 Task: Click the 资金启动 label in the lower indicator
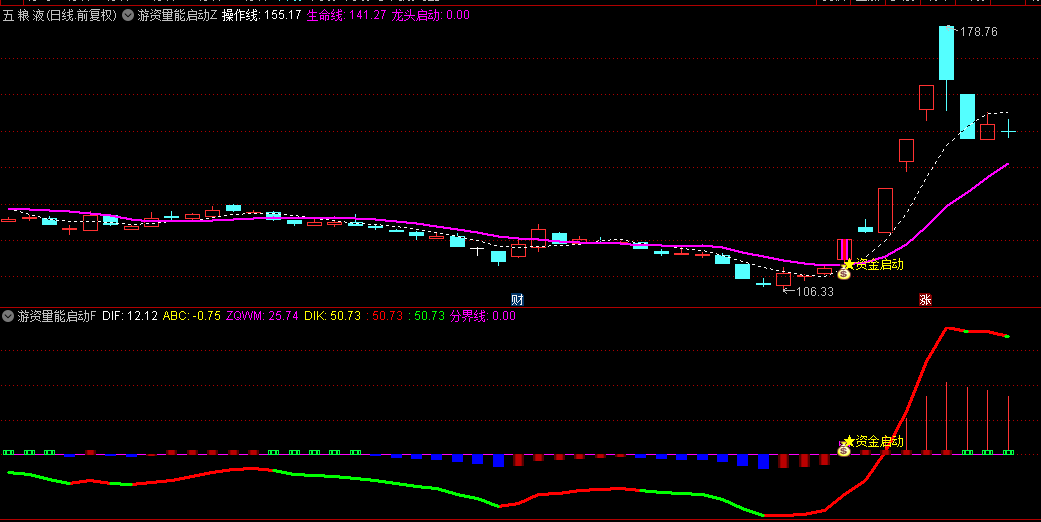[x=880, y=441]
